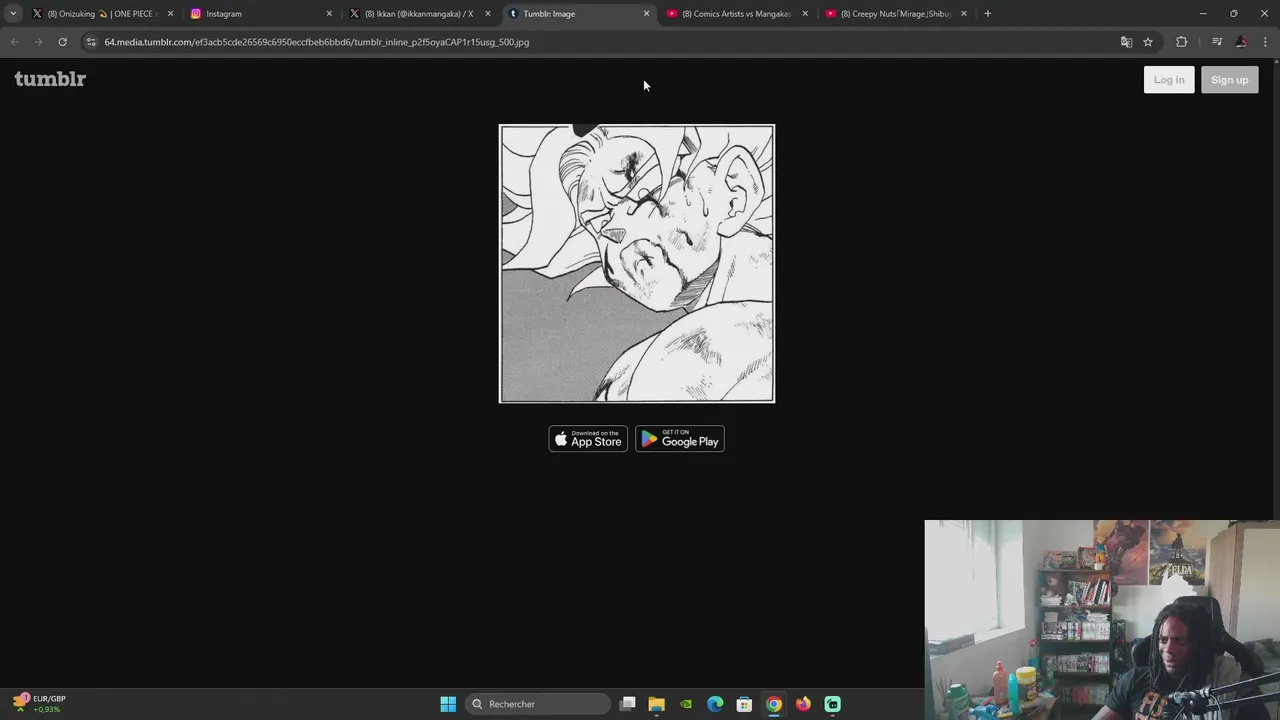Screen dimensions: 1280x720
Task: Go forward to the next page
Action: tap(38, 42)
